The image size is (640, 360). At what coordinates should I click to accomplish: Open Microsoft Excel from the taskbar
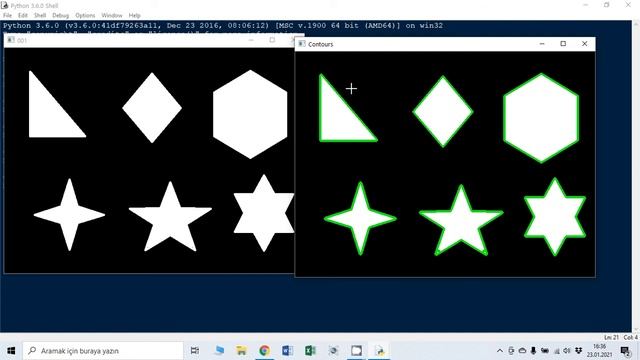point(310,351)
